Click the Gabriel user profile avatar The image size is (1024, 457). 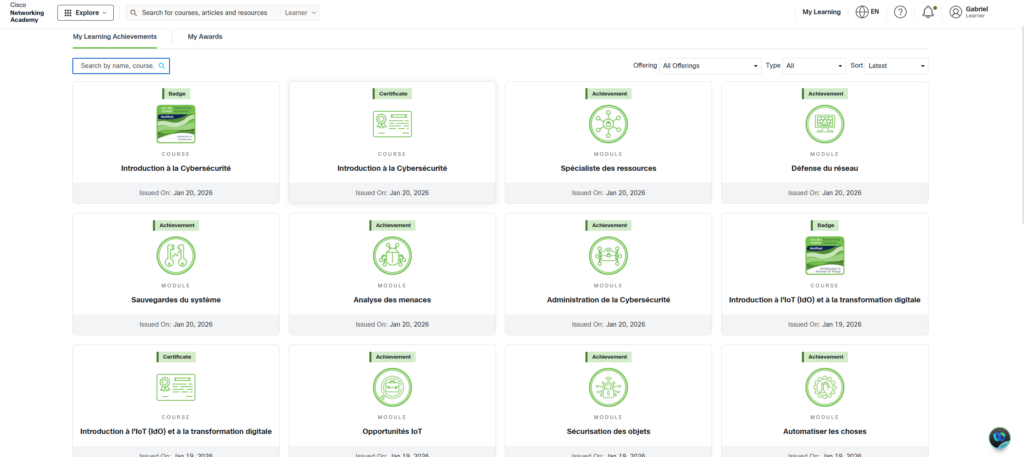click(956, 13)
